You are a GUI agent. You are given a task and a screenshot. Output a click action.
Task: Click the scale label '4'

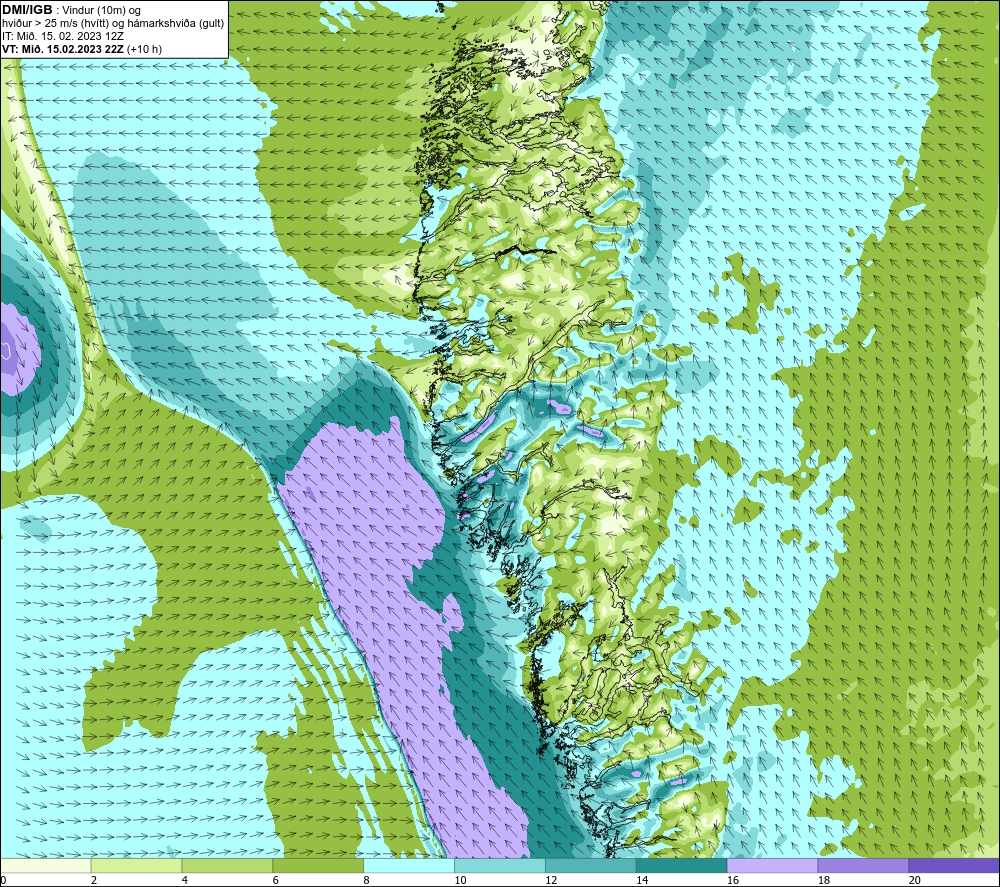184,880
